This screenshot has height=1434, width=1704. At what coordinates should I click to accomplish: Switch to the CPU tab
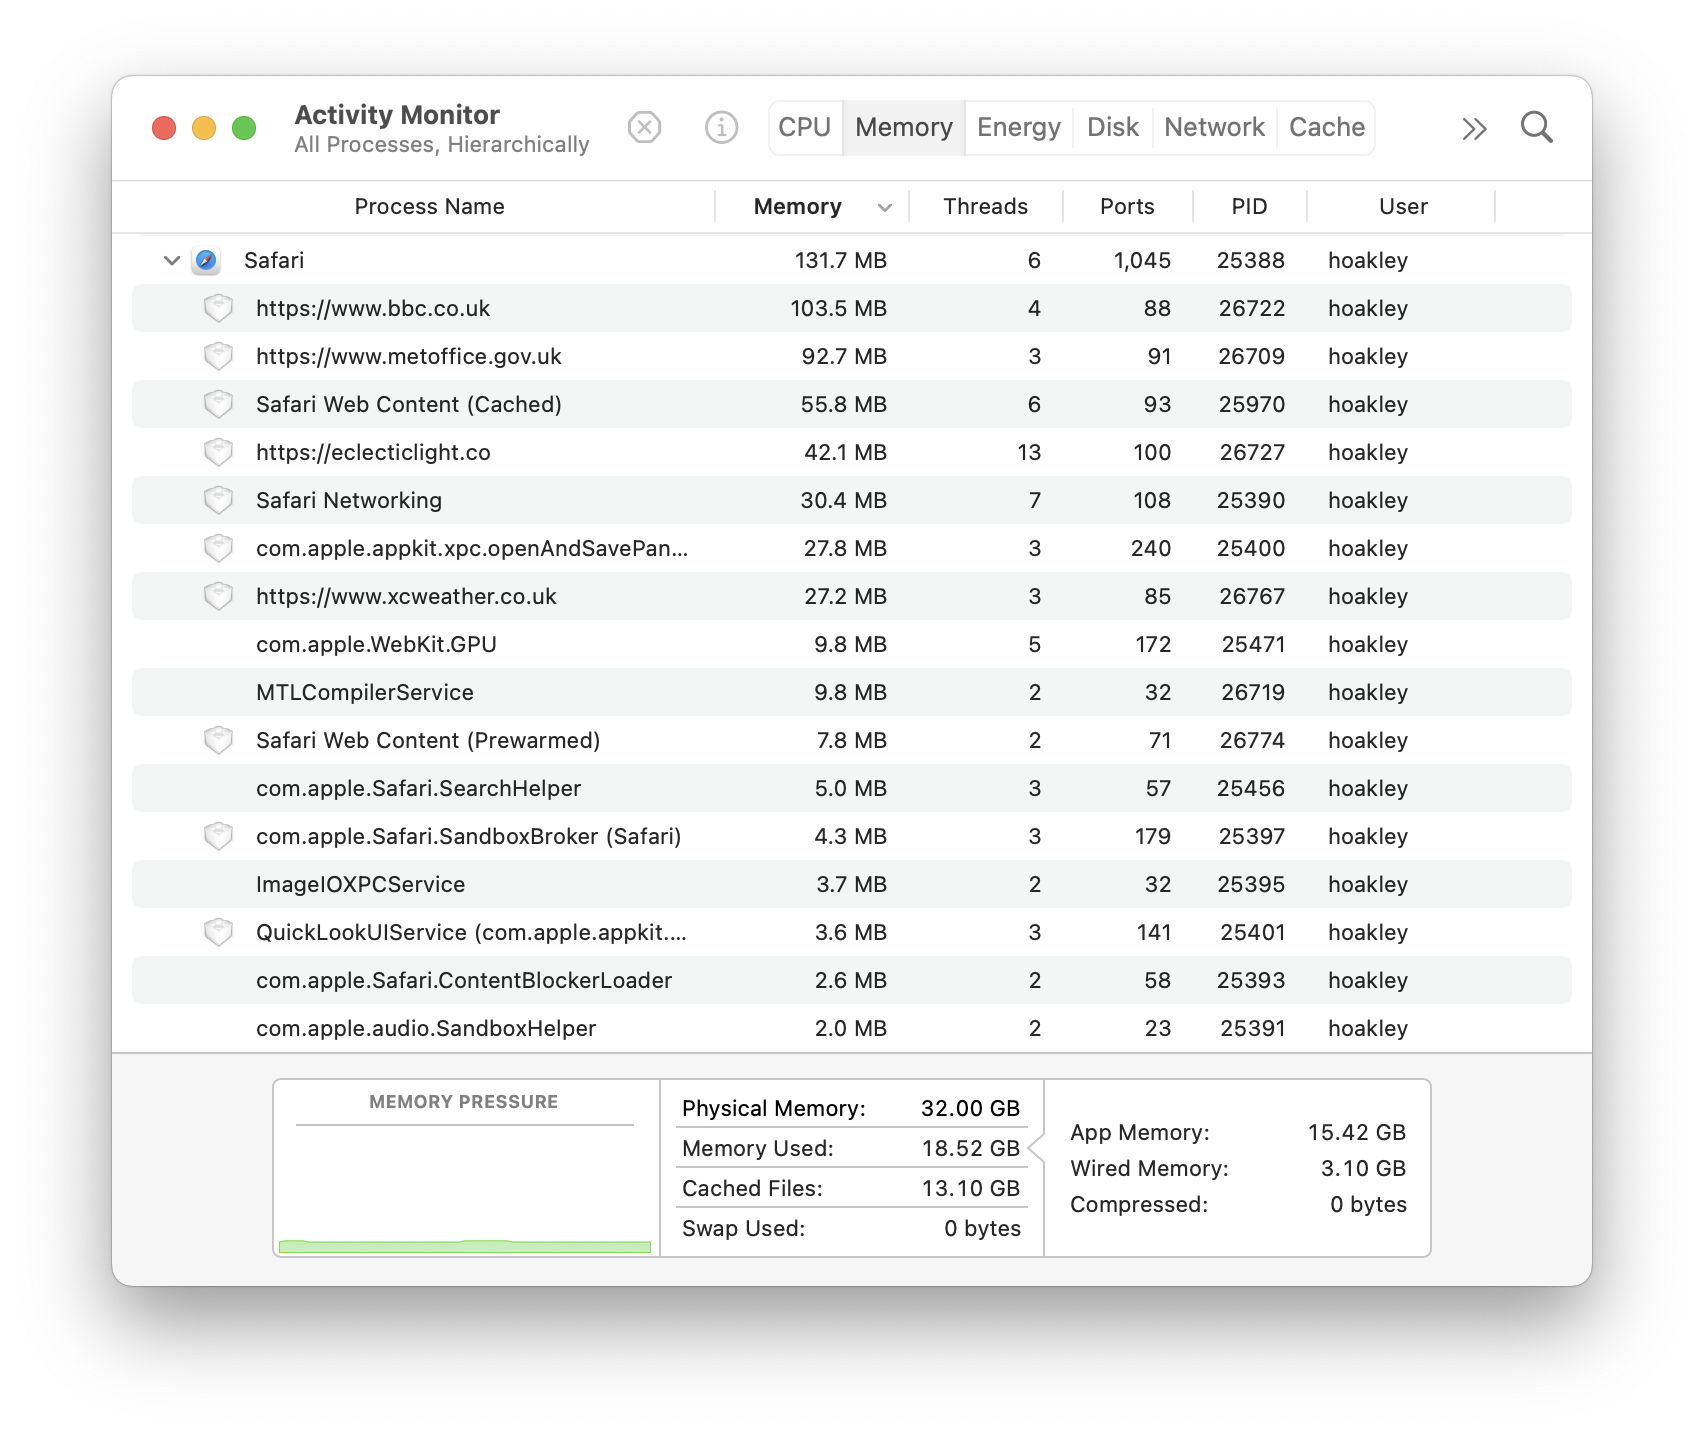(x=804, y=127)
